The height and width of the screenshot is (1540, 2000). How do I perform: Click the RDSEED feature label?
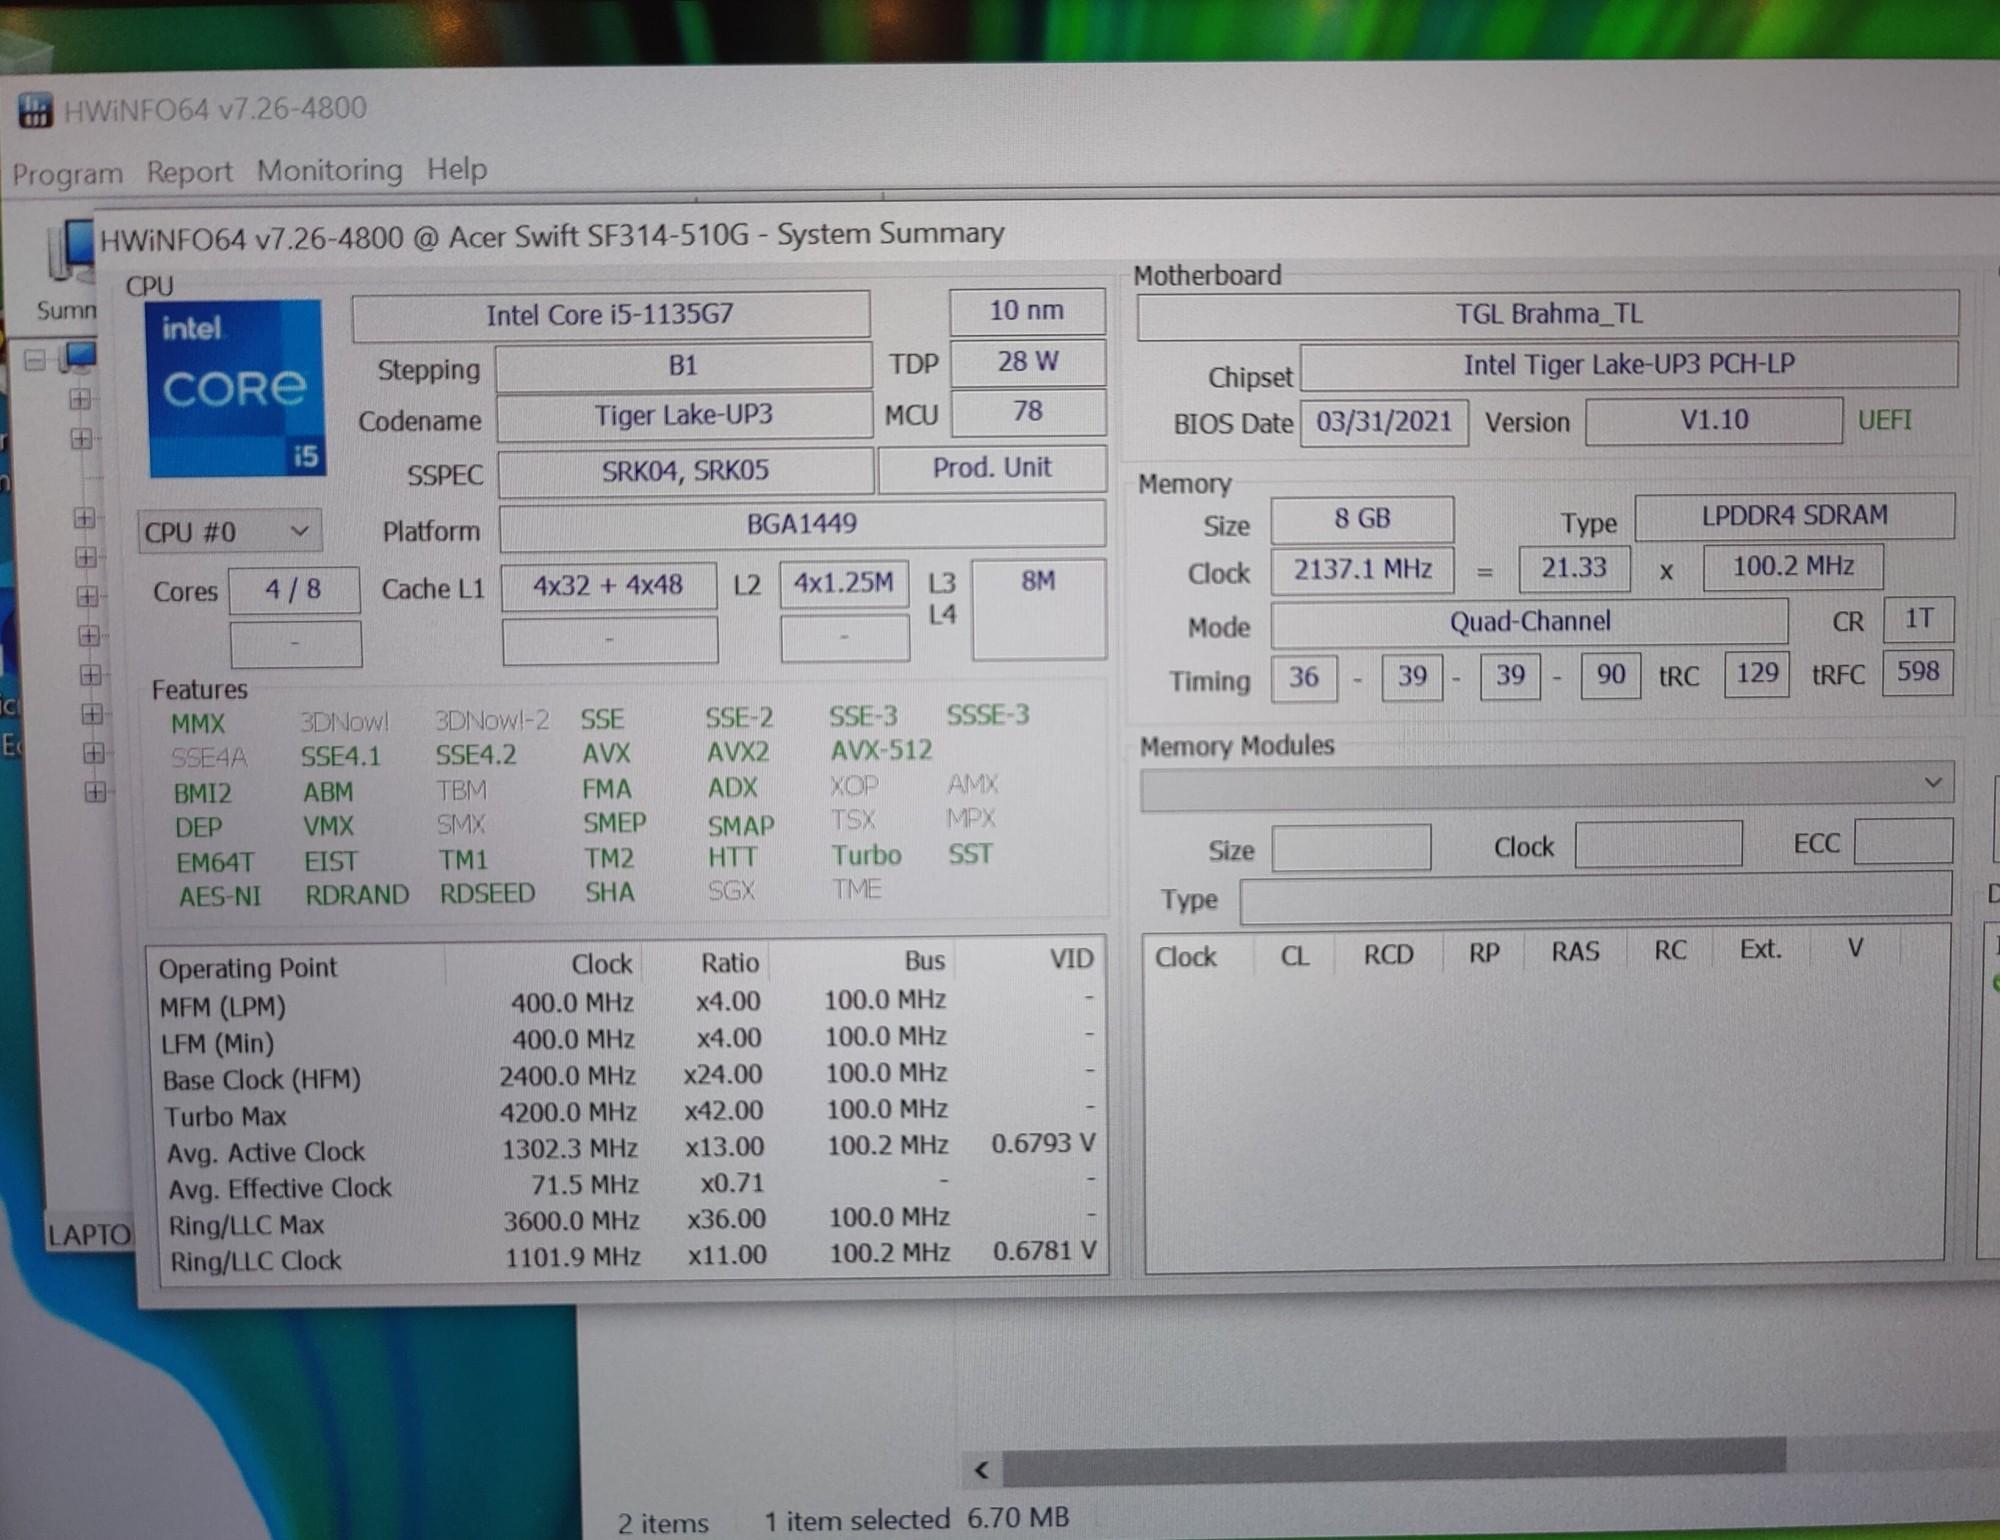click(488, 894)
